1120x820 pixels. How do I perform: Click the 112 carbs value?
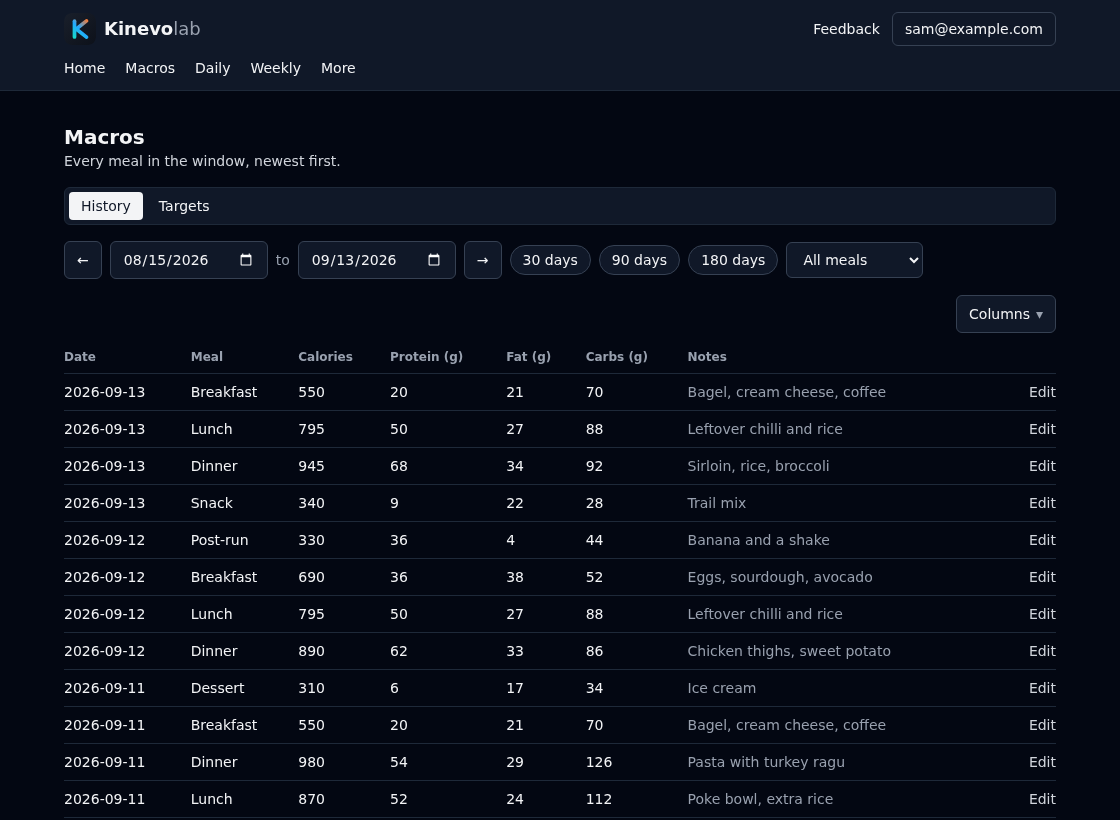click(x=599, y=799)
